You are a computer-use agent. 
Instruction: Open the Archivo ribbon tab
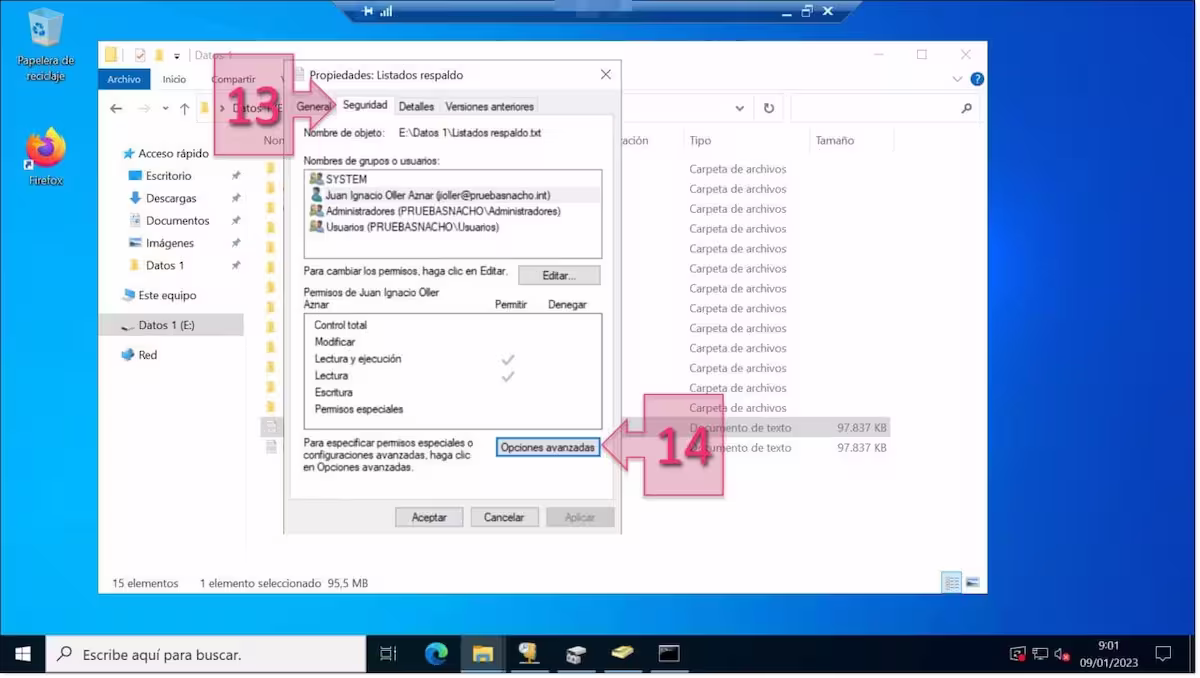[x=124, y=79]
